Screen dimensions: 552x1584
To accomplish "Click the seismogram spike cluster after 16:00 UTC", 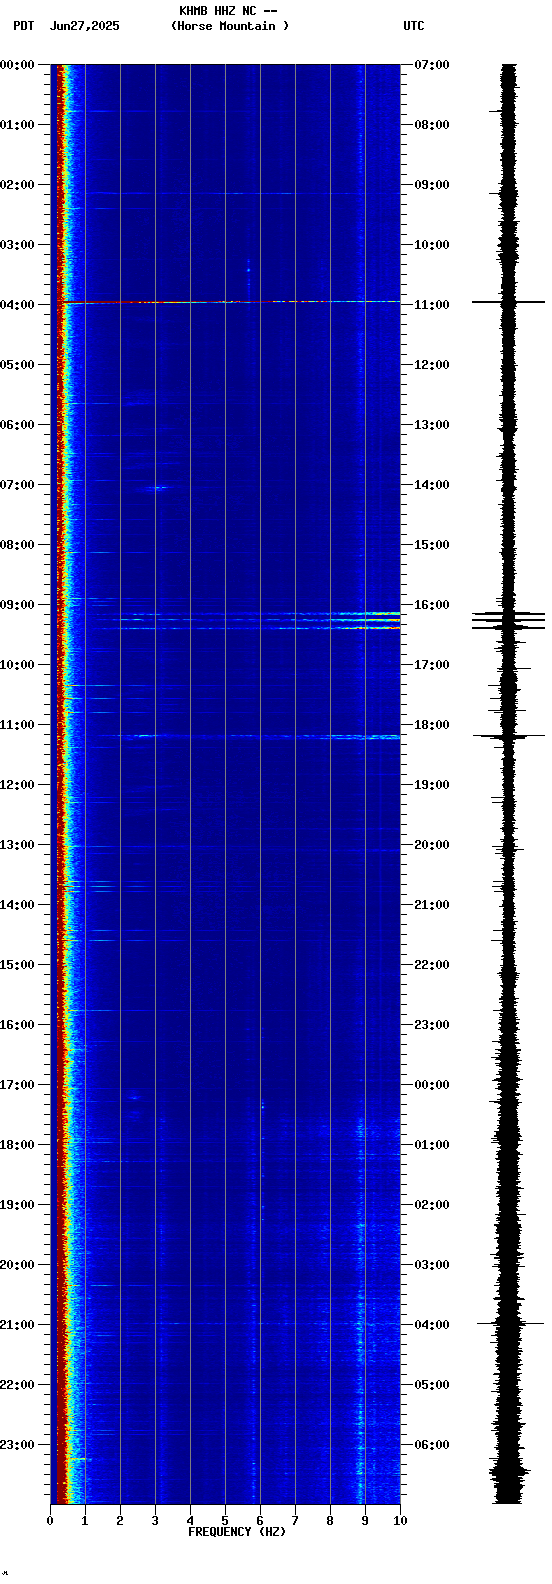I will 509,620.
